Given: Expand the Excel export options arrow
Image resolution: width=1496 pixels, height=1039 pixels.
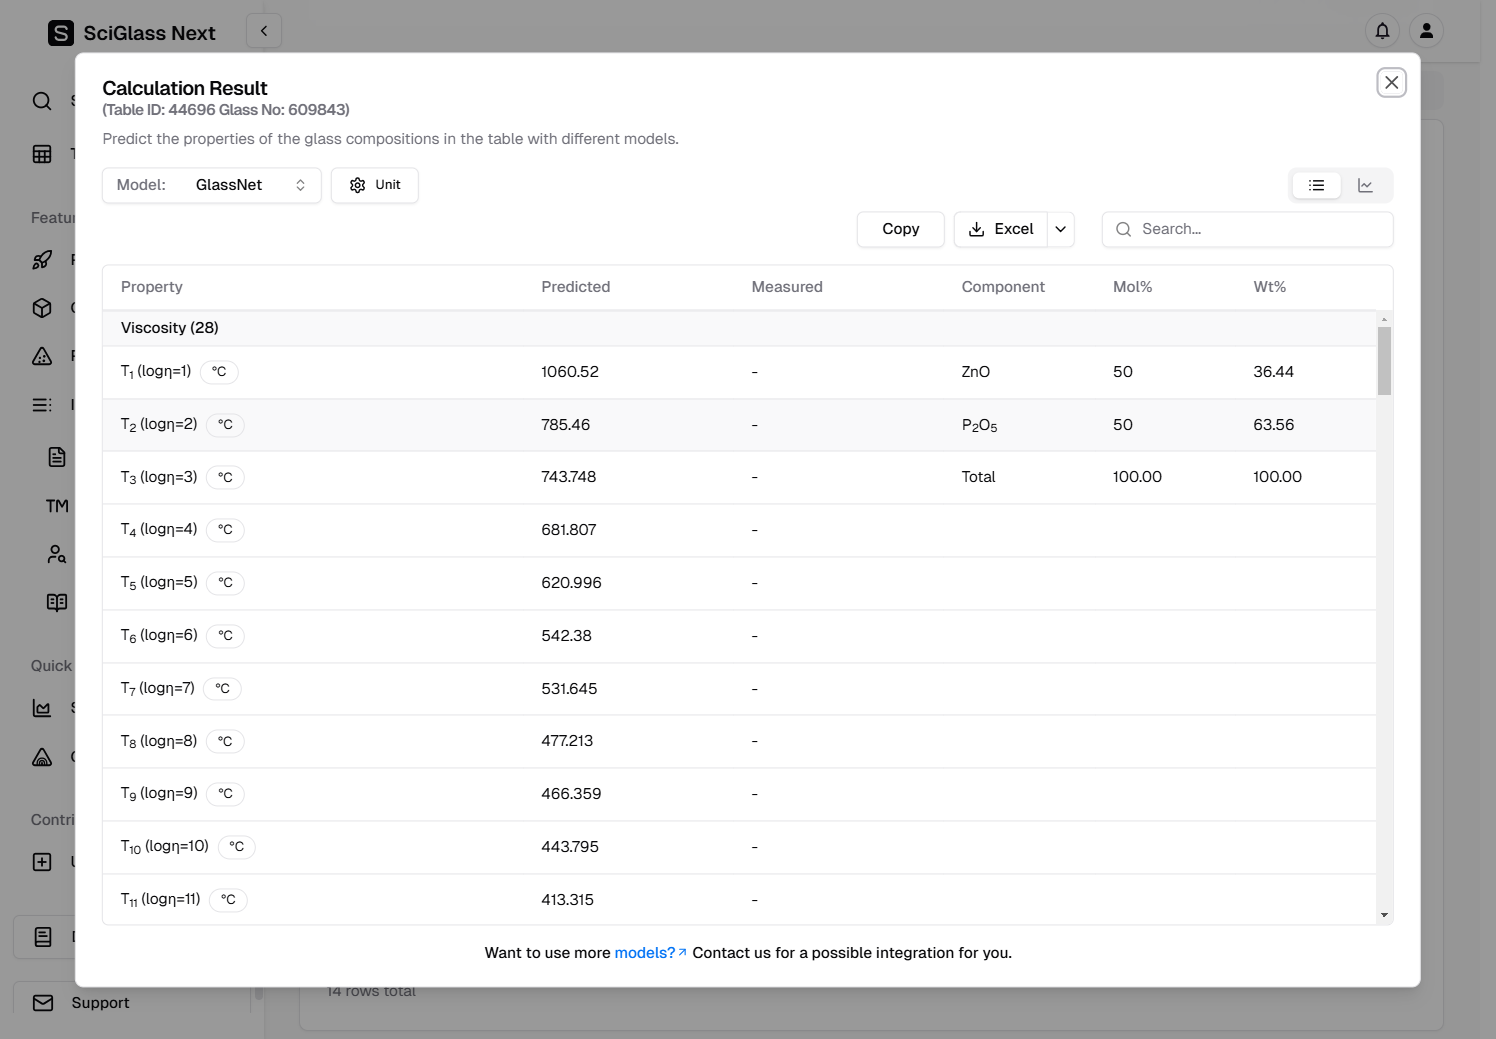Looking at the screenshot, I should tap(1061, 229).
